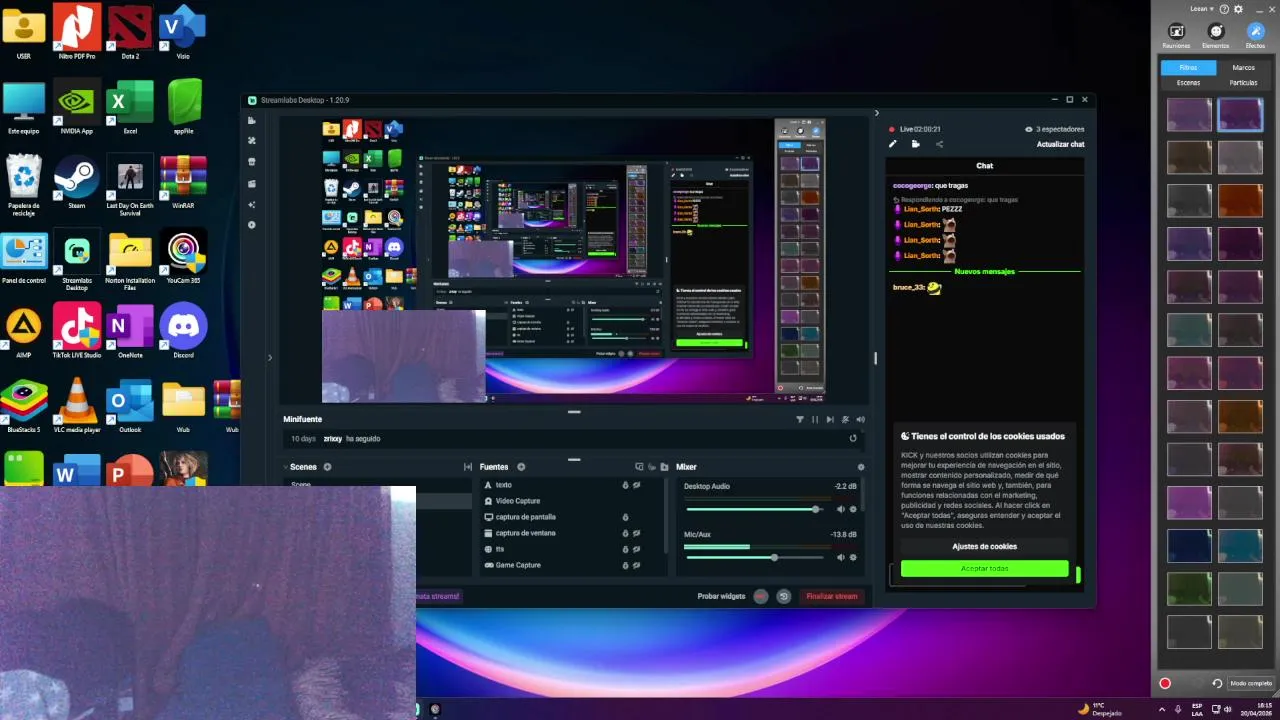Add a new source in Fuentes
Viewport: 1280px width, 720px height.
tap(521, 467)
